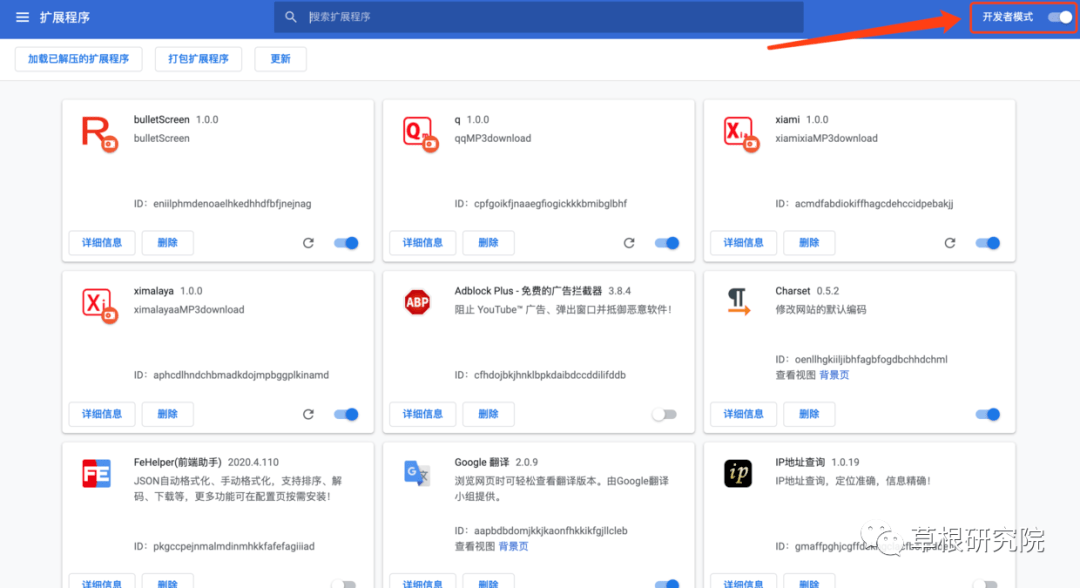
Task: Click the IP地址查询 black ip icon
Action: pos(738,474)
